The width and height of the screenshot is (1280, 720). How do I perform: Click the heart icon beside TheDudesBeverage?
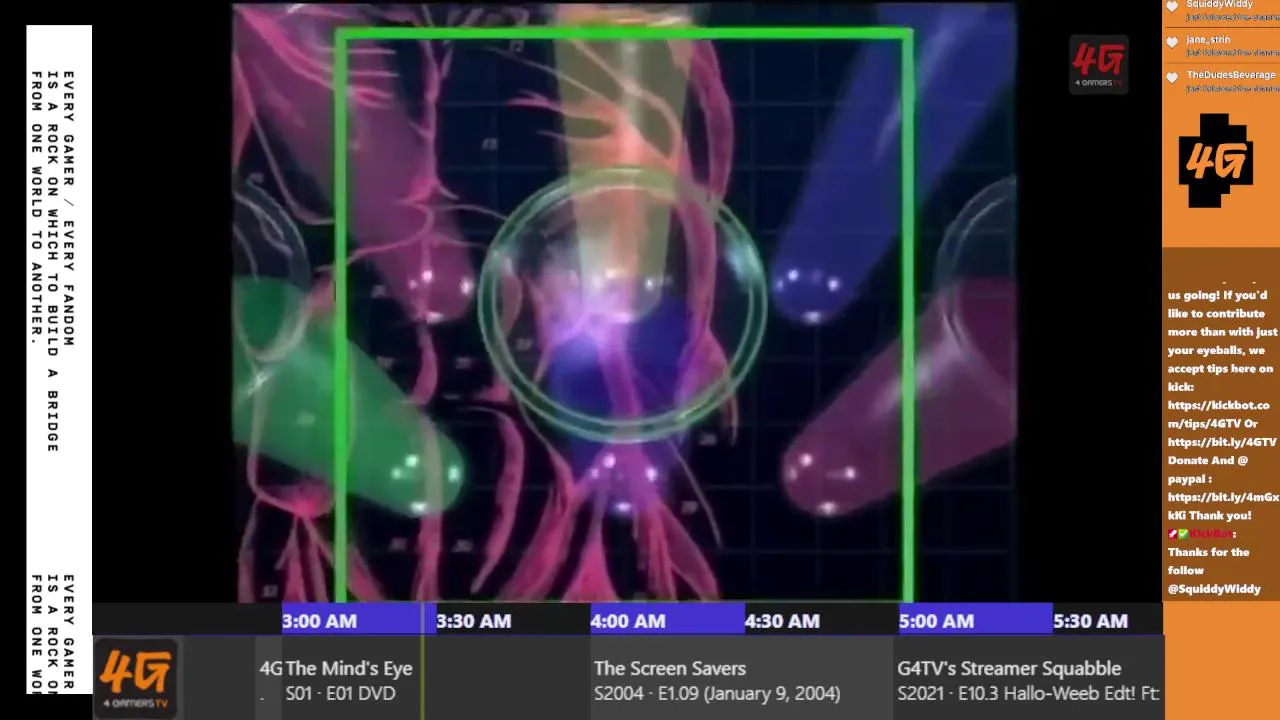1173,77
